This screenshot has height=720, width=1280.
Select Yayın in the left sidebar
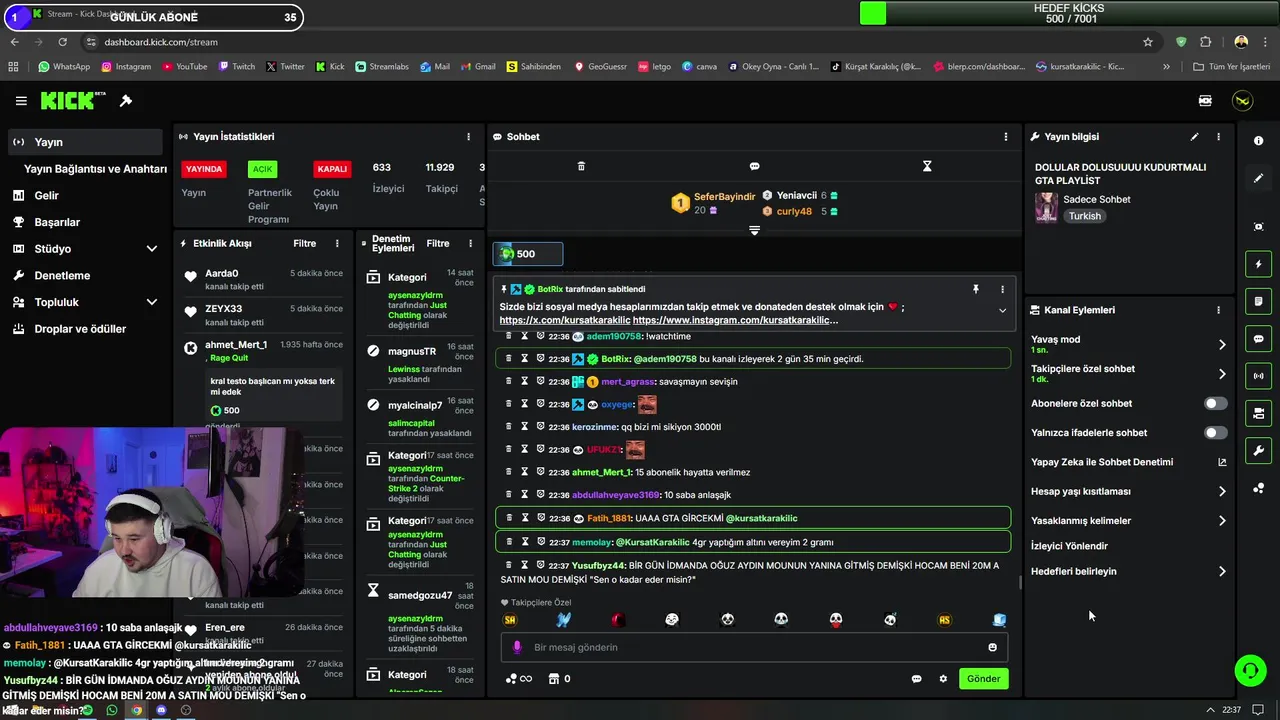tap(84, 142)
